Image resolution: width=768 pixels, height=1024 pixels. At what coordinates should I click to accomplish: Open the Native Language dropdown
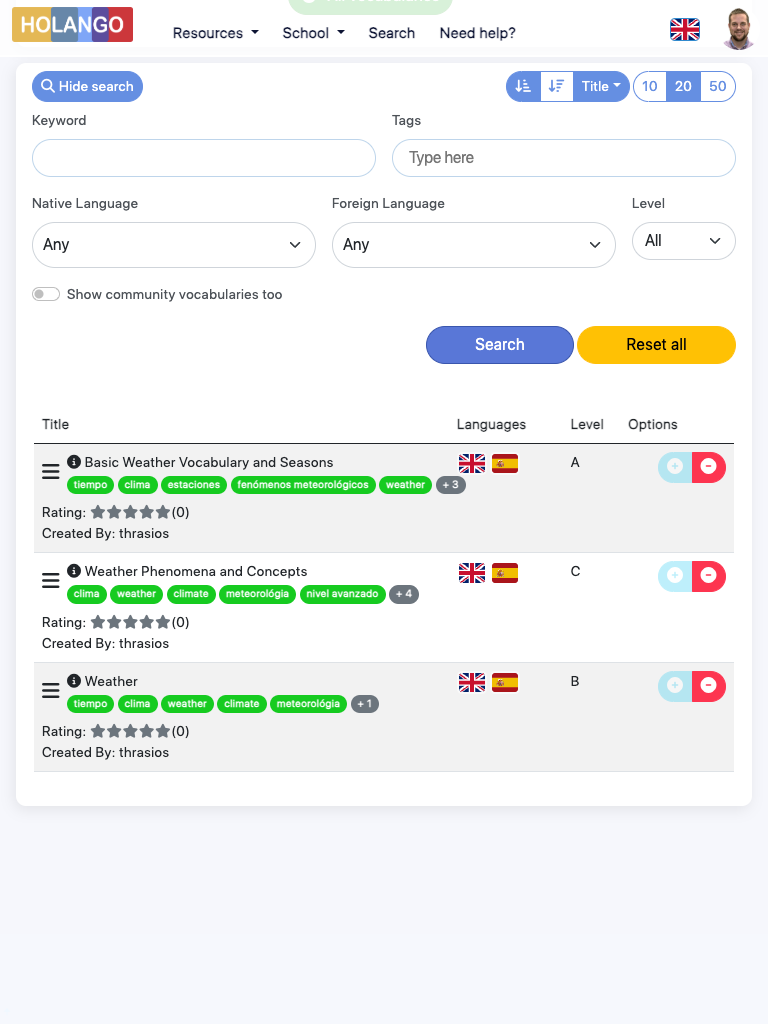tap(174, 245)
